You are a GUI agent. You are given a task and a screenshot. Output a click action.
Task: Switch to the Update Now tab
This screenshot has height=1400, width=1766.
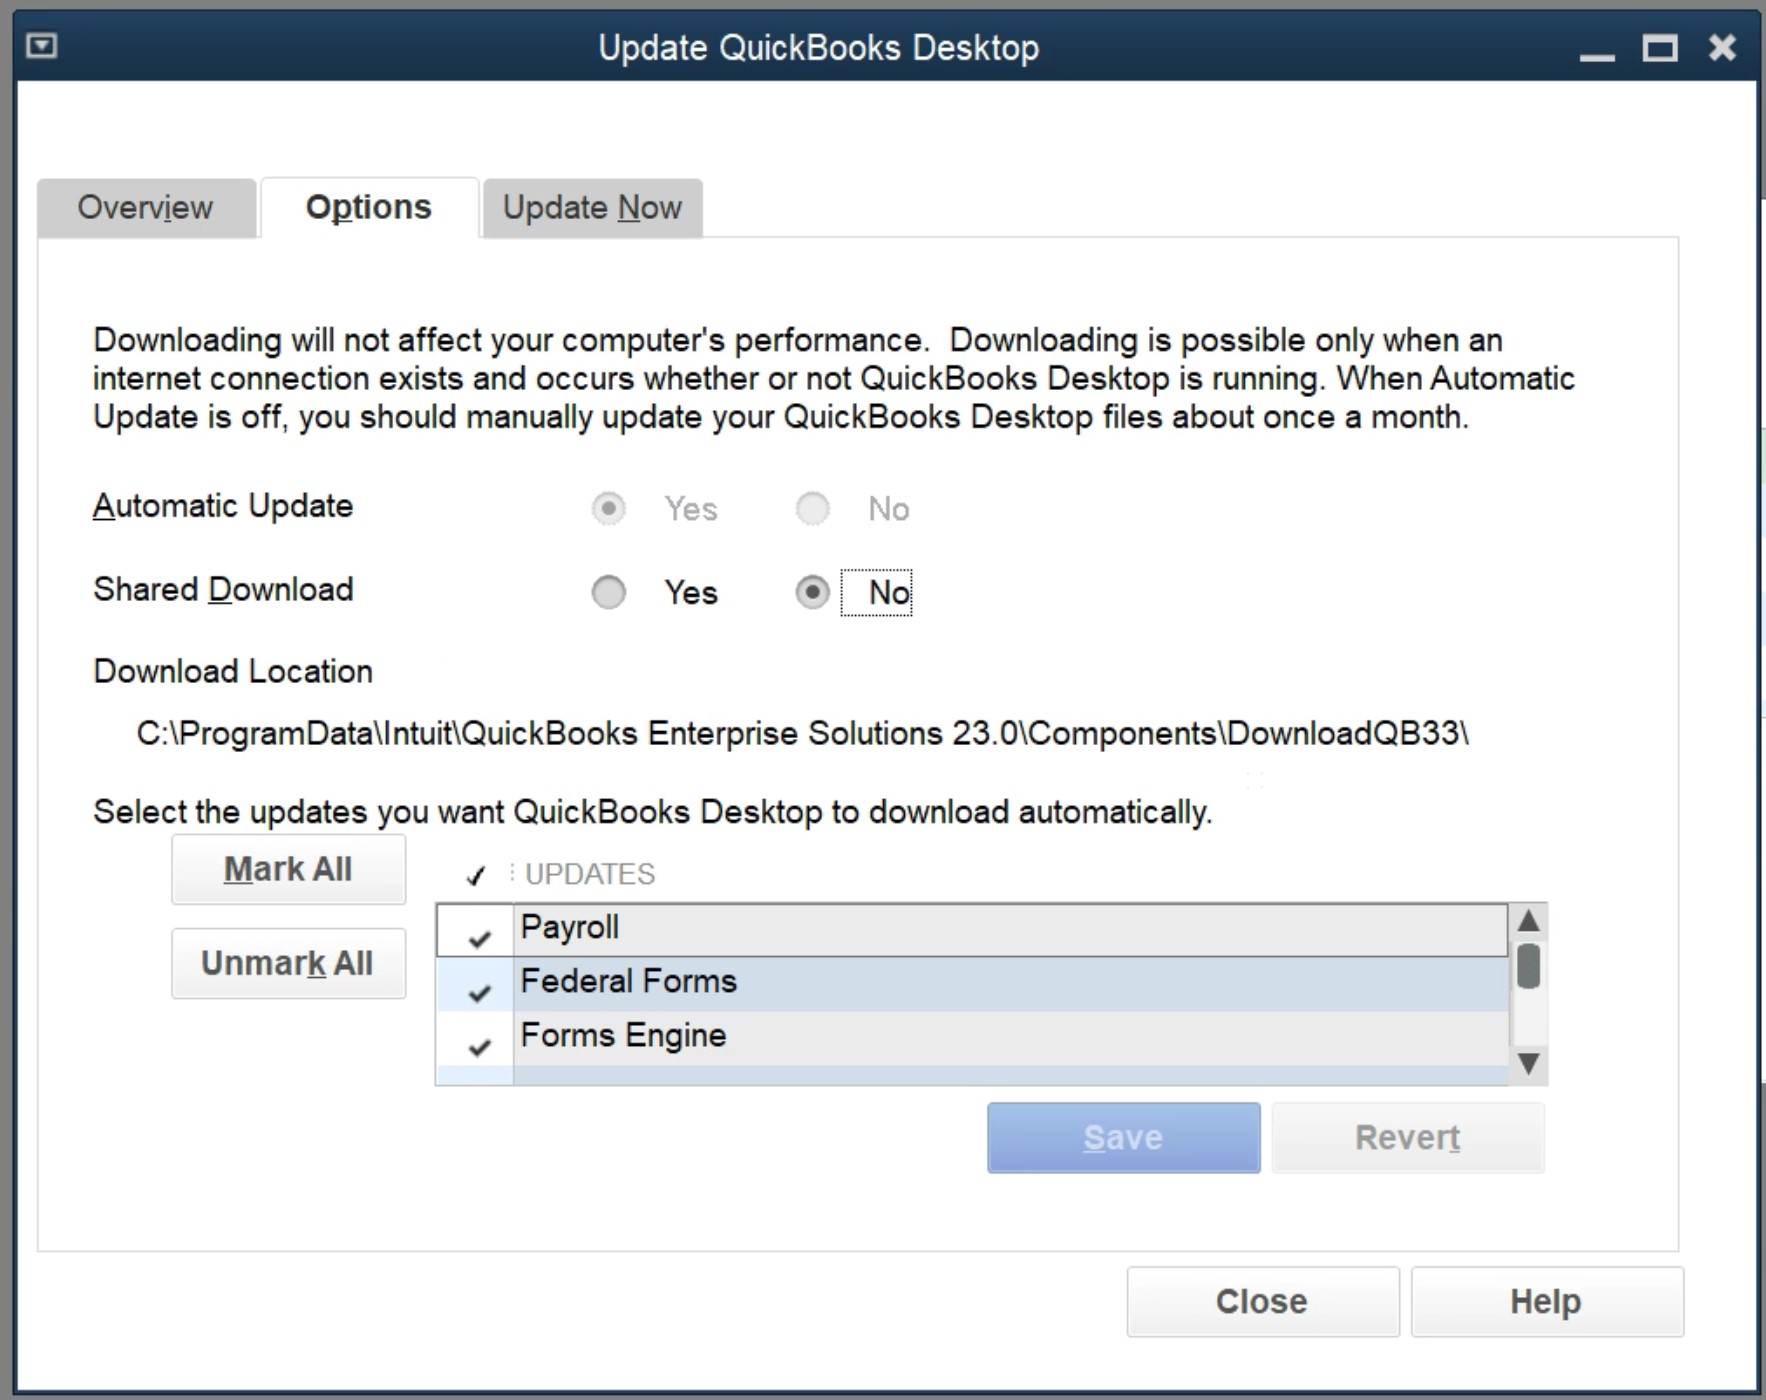tap(593, 207)
